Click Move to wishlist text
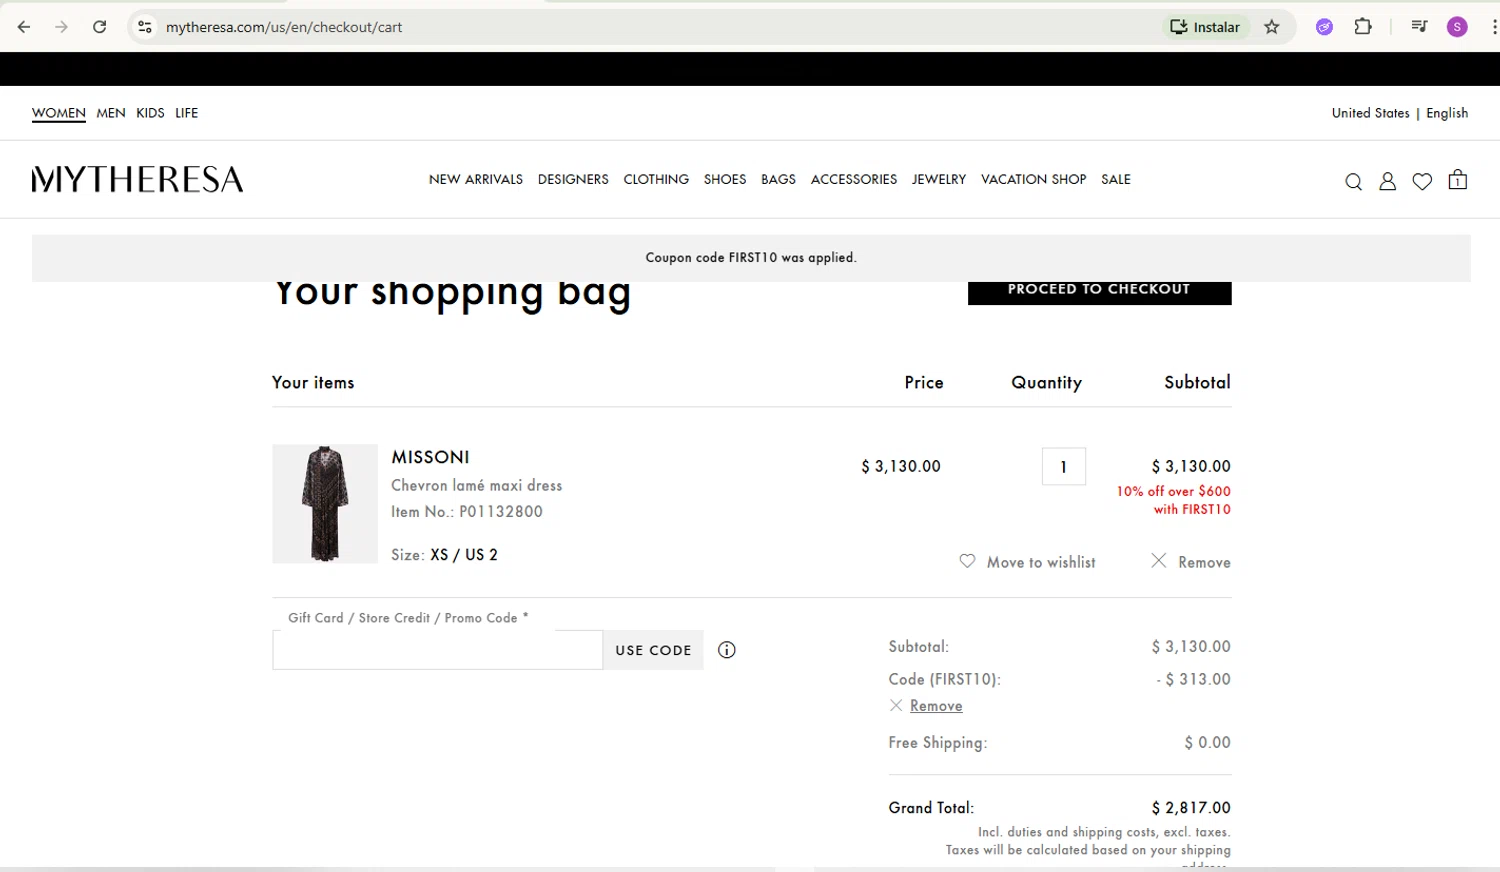Image resolution: width=1500 pixels, height=872 pixels. [1041, 562]
